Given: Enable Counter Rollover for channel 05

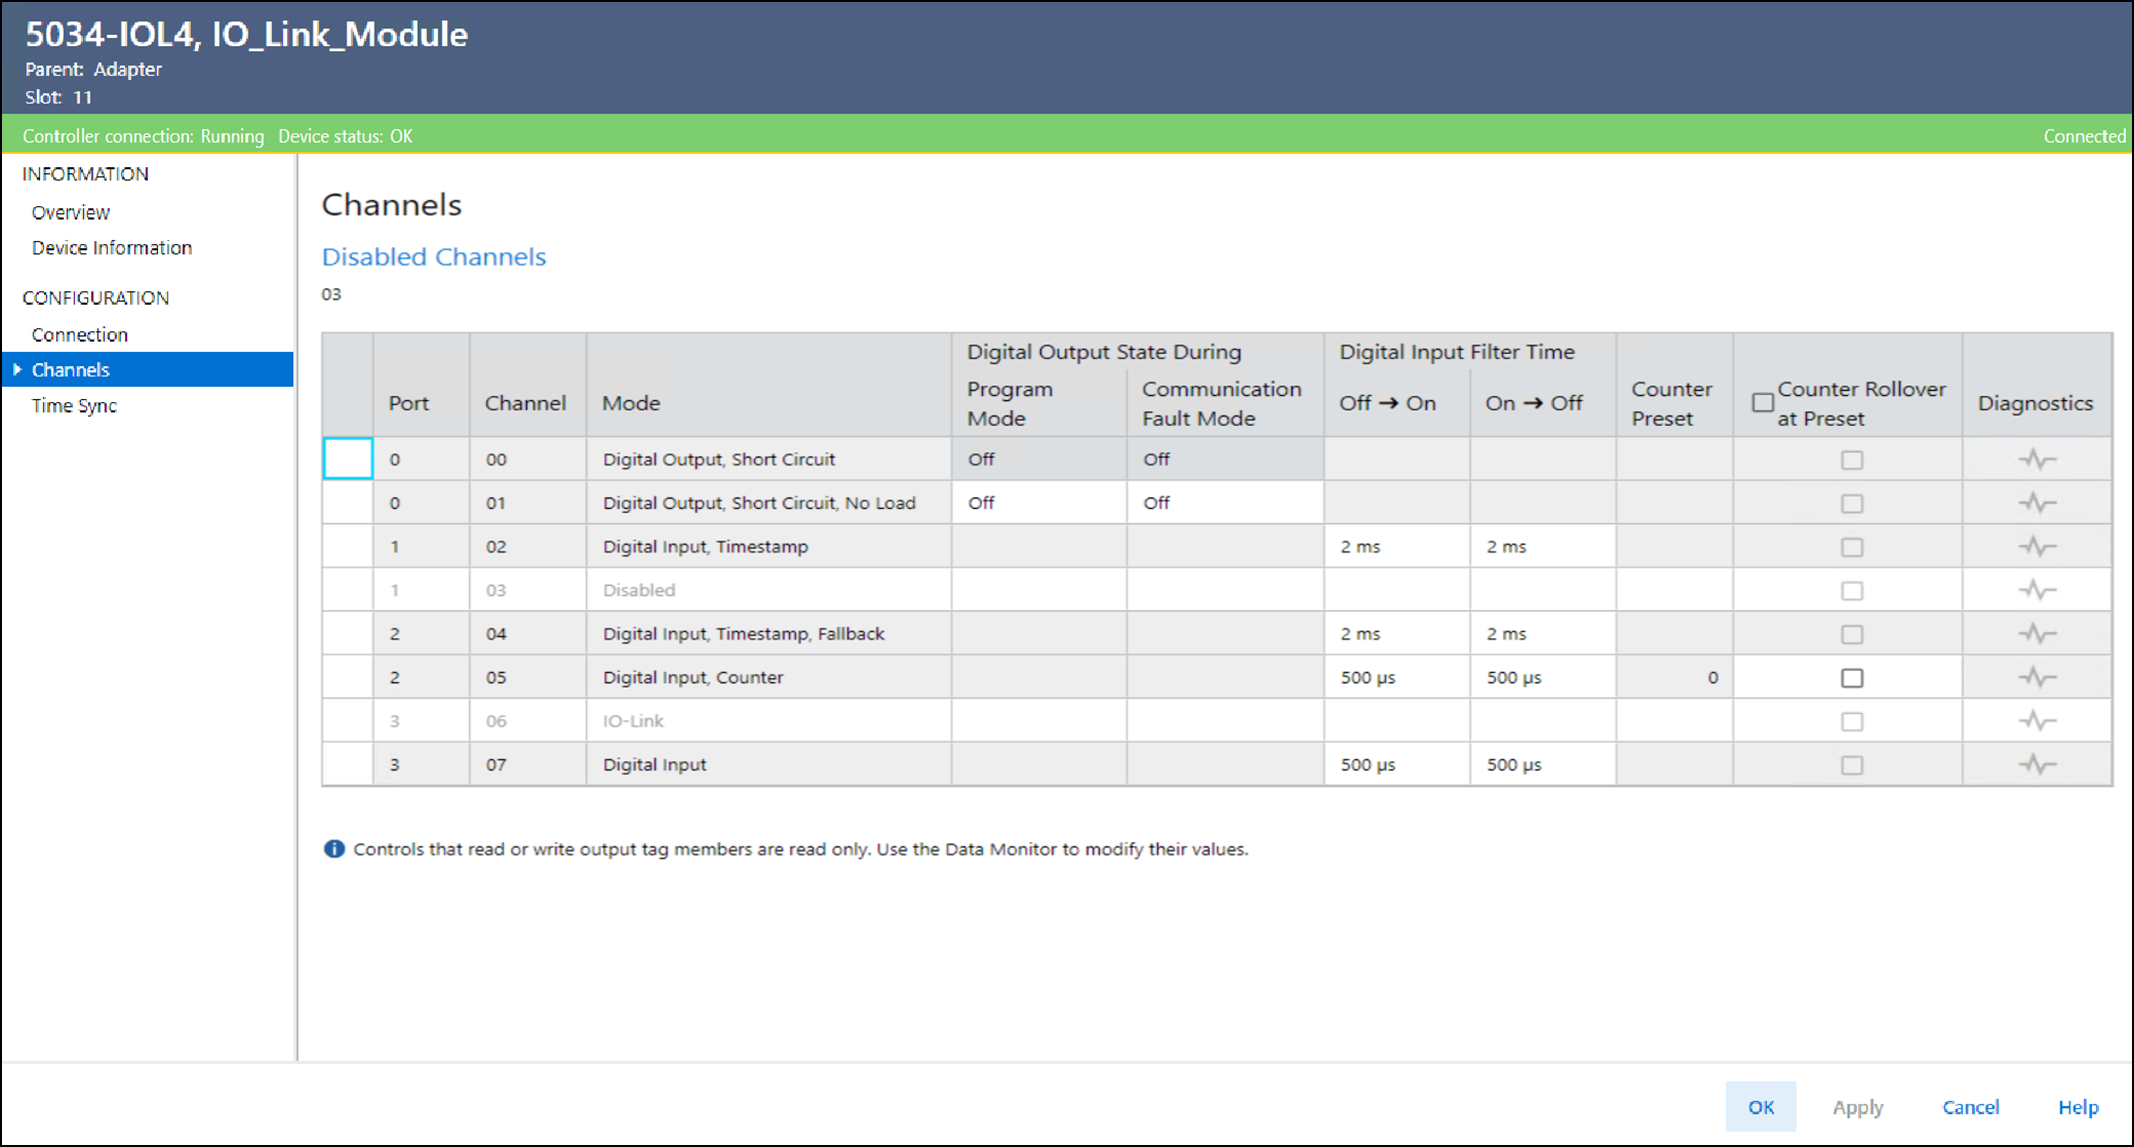Looking at the screenshot, I should (1852, 678).
